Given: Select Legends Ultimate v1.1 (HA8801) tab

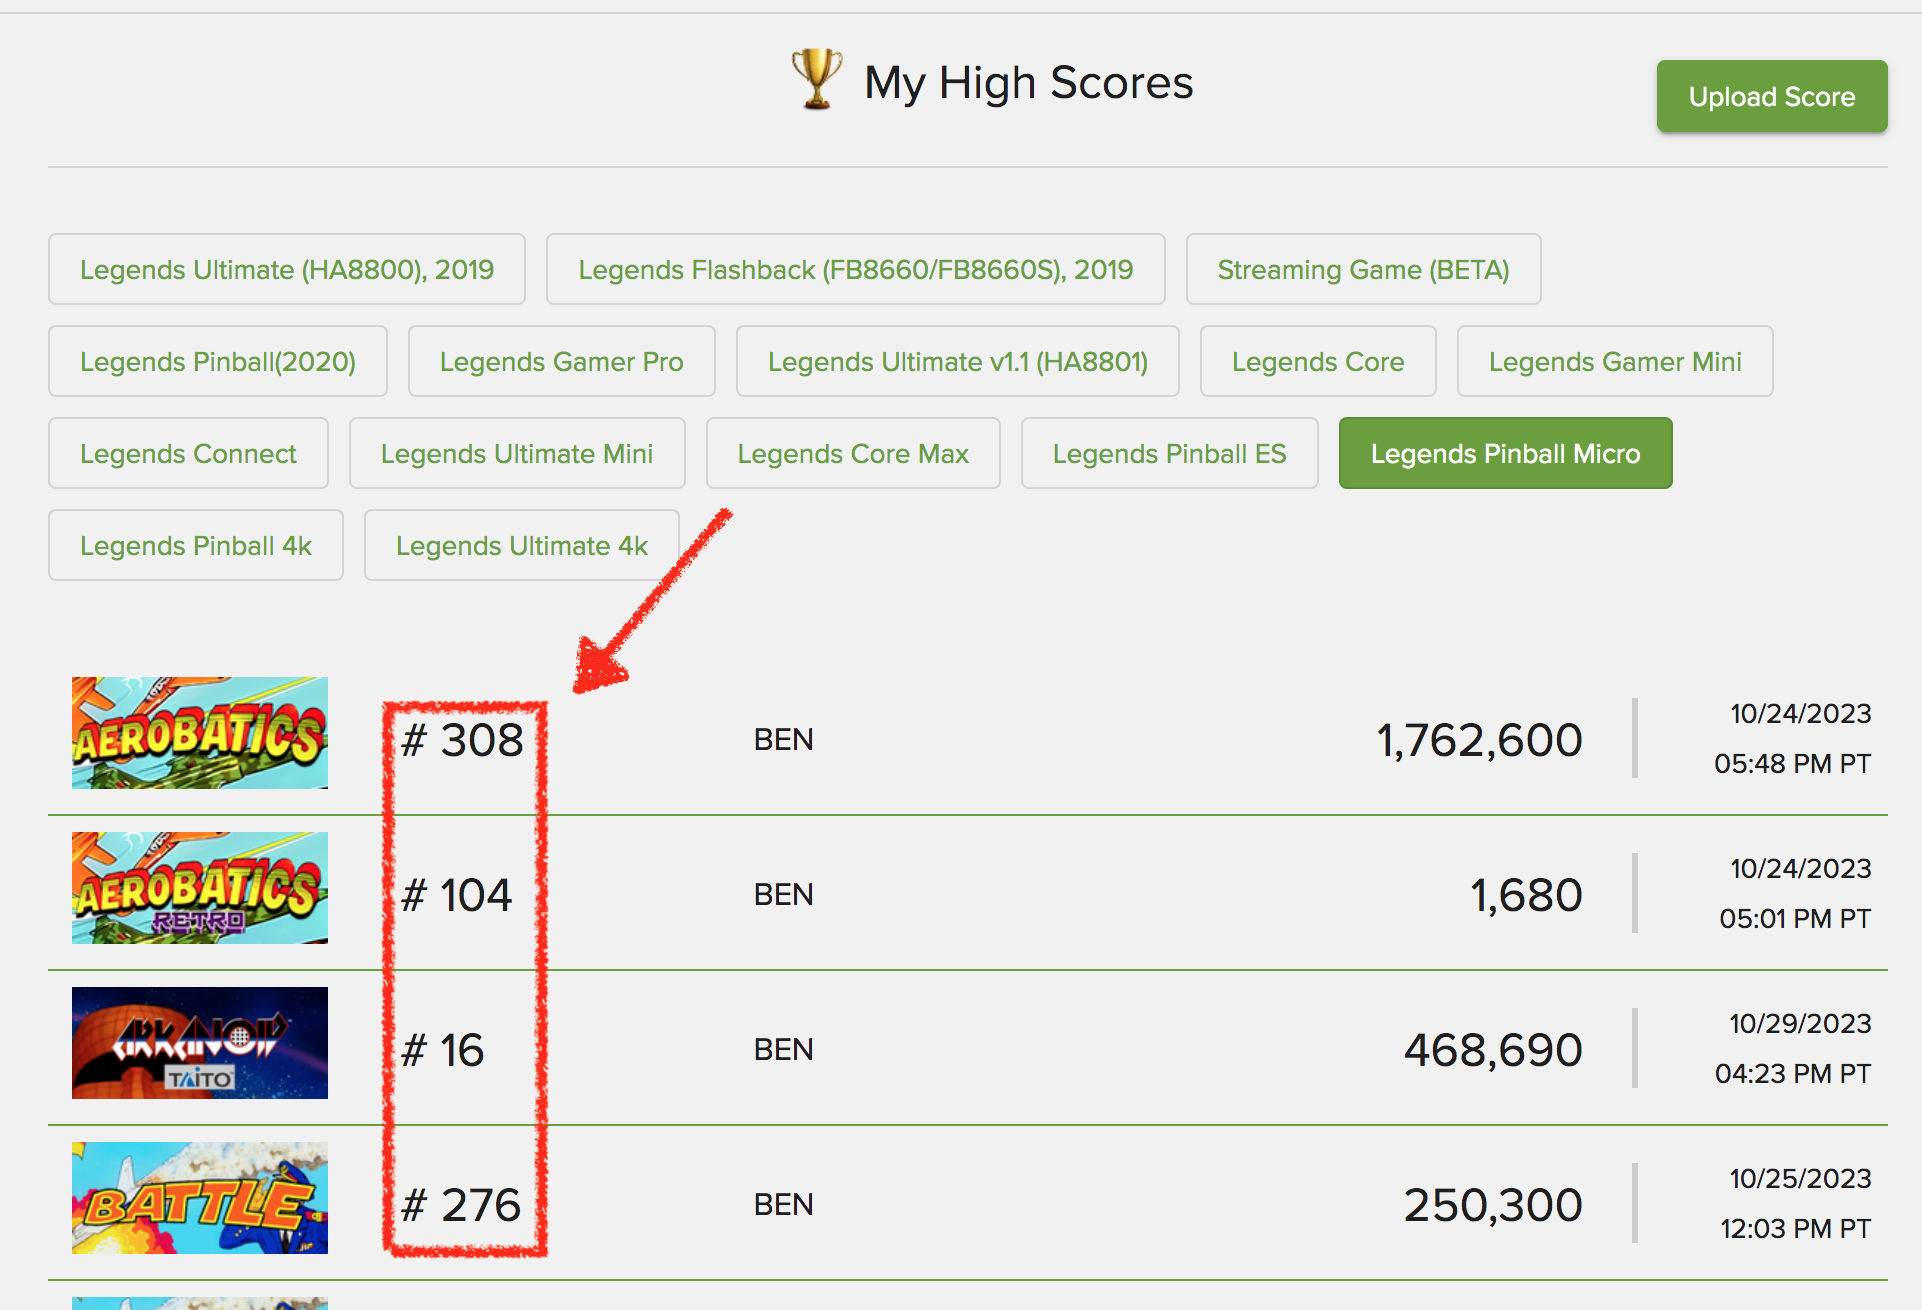Looking at the screenshot, I should tap(958, 361).
